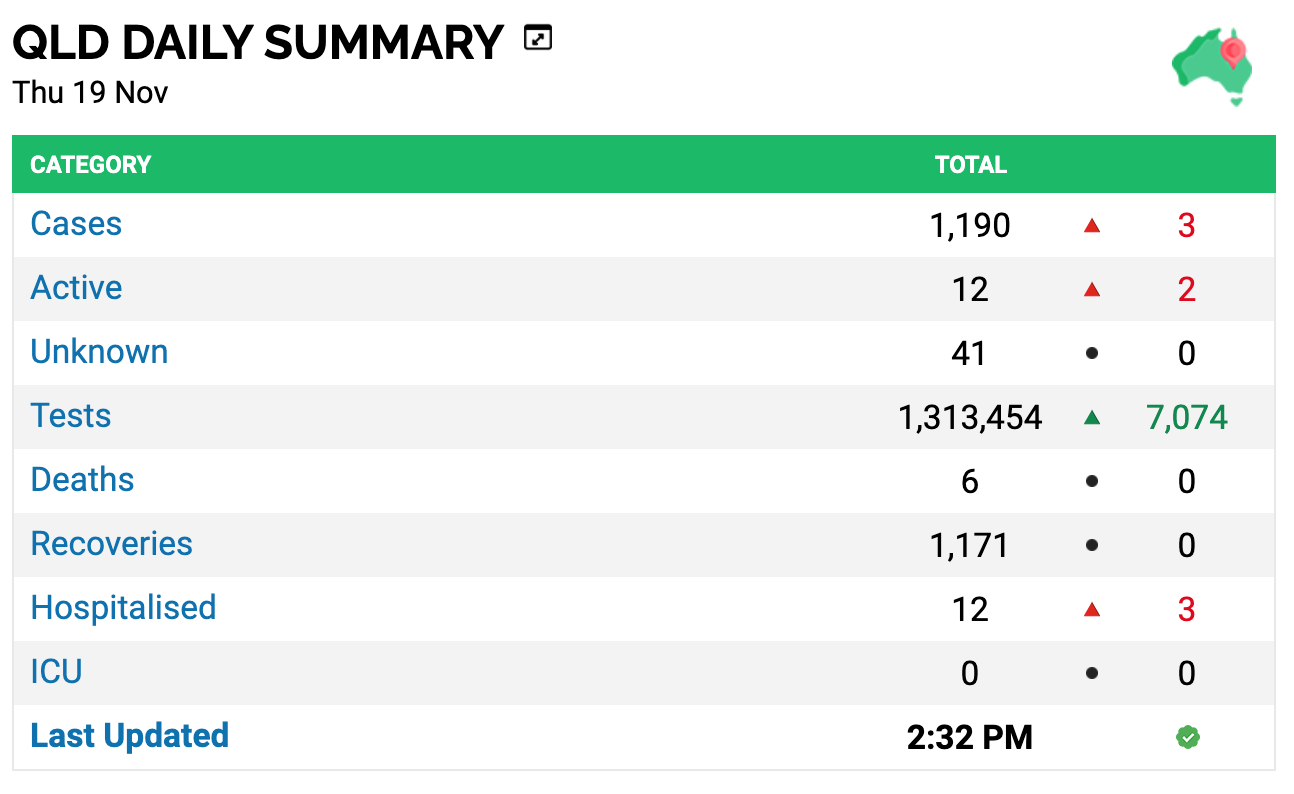
Task: Click the expand icon beside QLD Daily Summary
Action: pyautogui.click(x=538, y=40)
